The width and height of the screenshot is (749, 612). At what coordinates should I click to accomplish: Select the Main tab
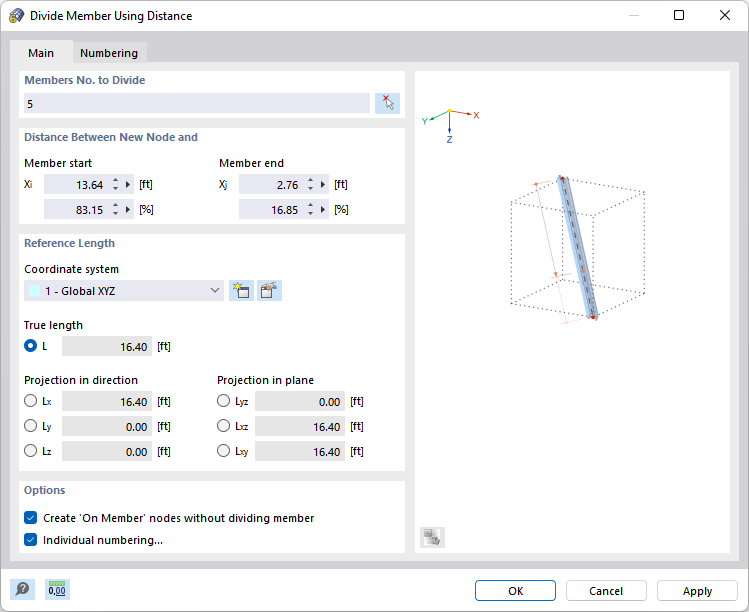(x=41, y=53)
